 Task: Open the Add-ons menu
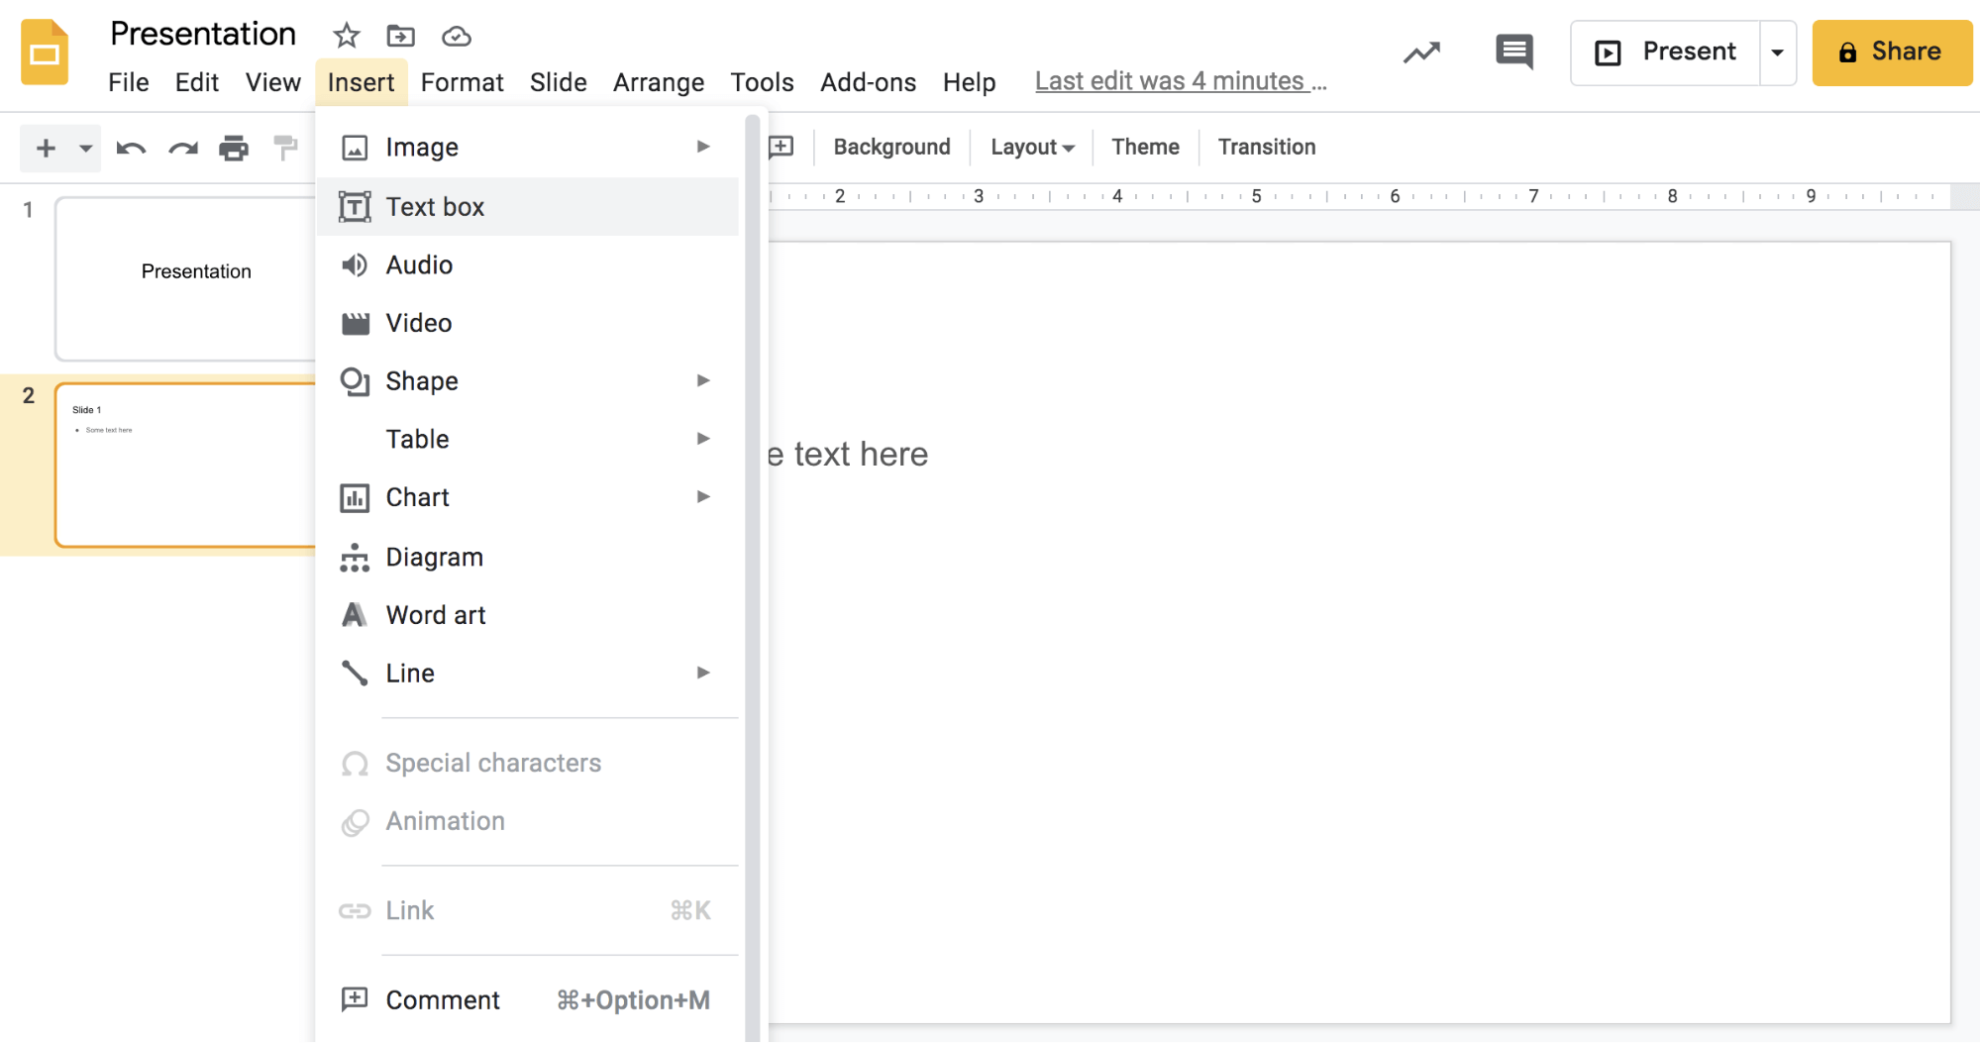[868, 82]
